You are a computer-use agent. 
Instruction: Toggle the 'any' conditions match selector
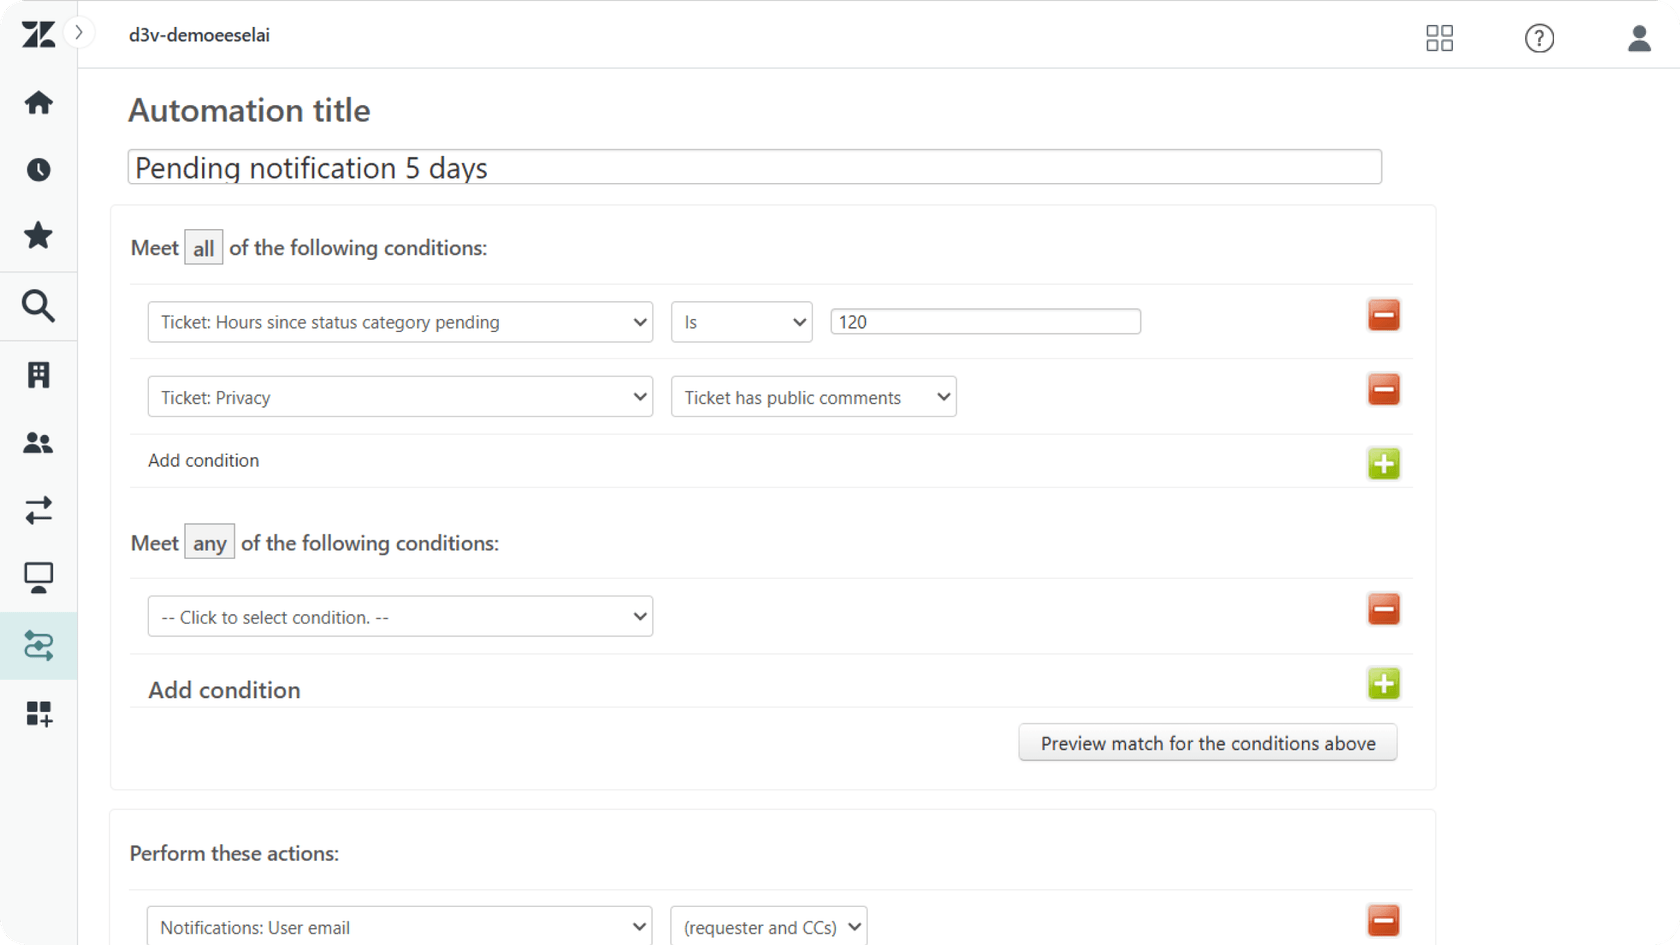pos(209,542)
